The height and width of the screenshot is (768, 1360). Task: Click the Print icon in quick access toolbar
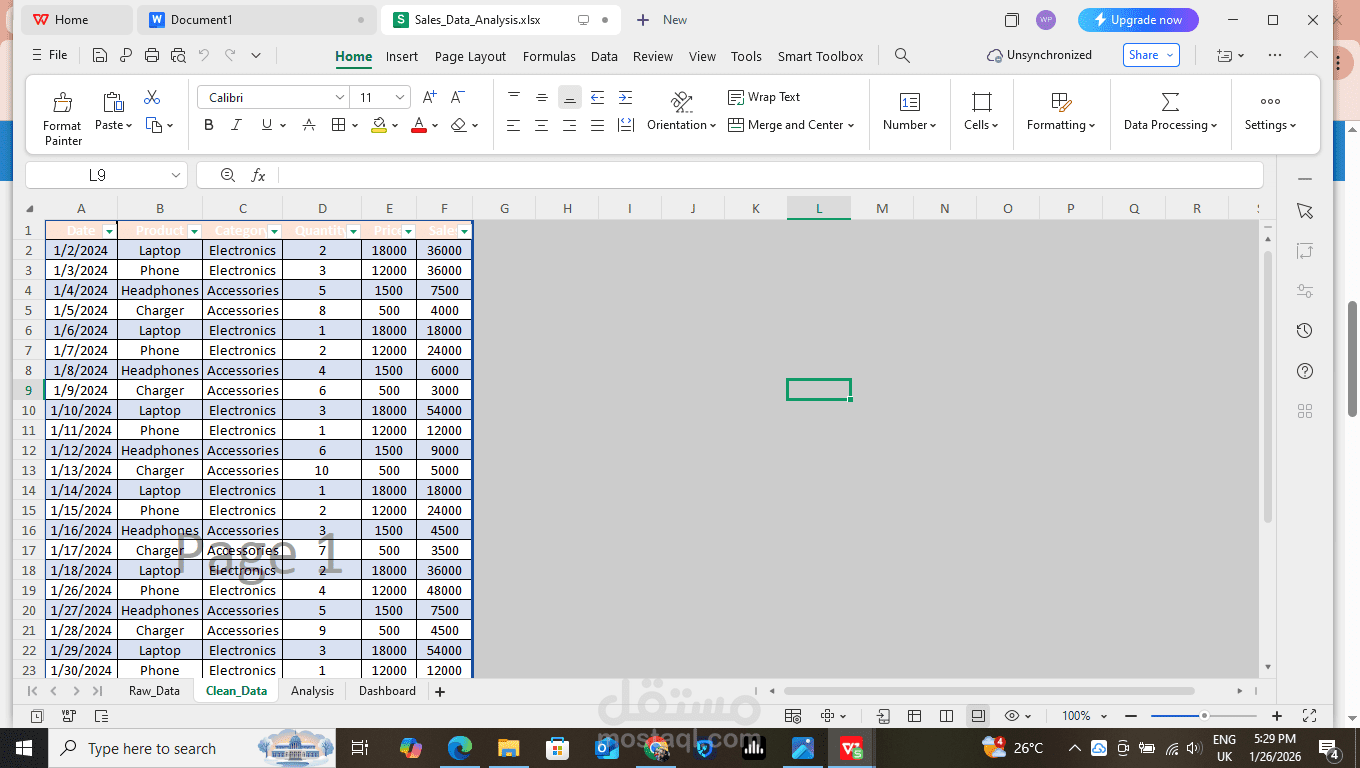(152, 56)
